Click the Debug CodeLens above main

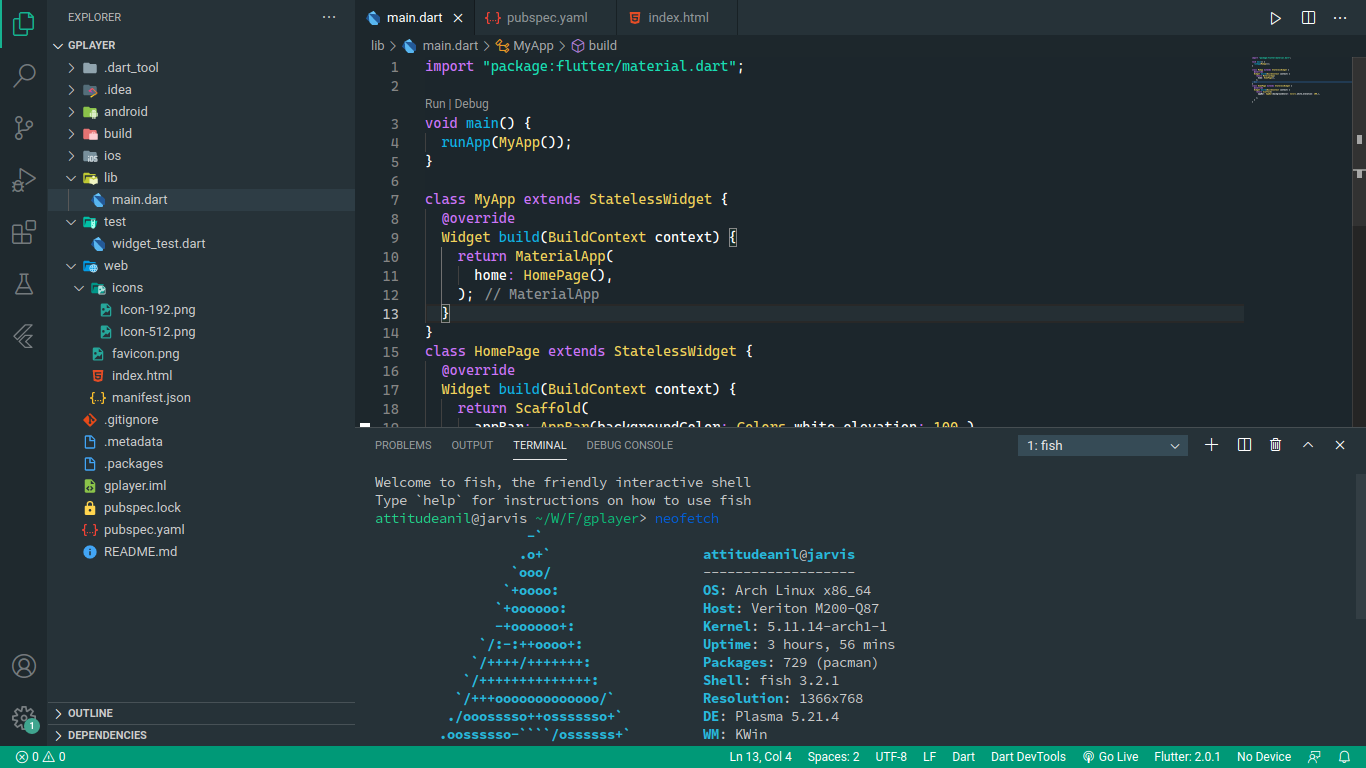click(x=472, y=104)
